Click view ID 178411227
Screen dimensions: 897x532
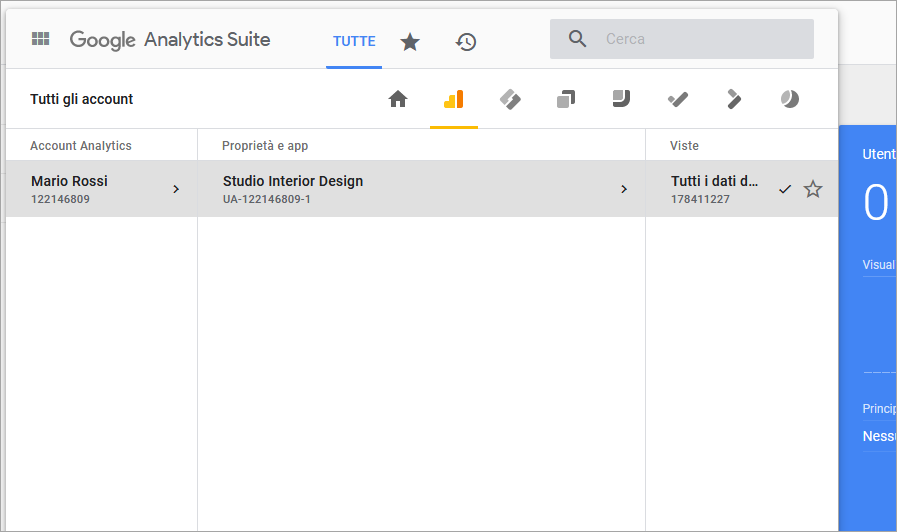700,199
